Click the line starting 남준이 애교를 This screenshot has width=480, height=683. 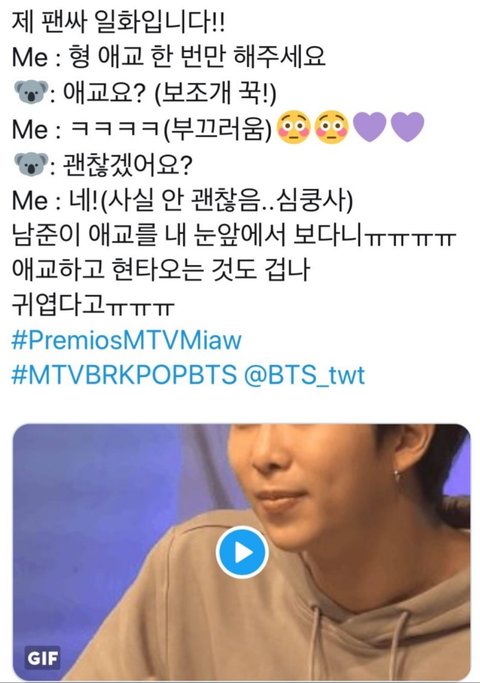[x=234, y=236]
